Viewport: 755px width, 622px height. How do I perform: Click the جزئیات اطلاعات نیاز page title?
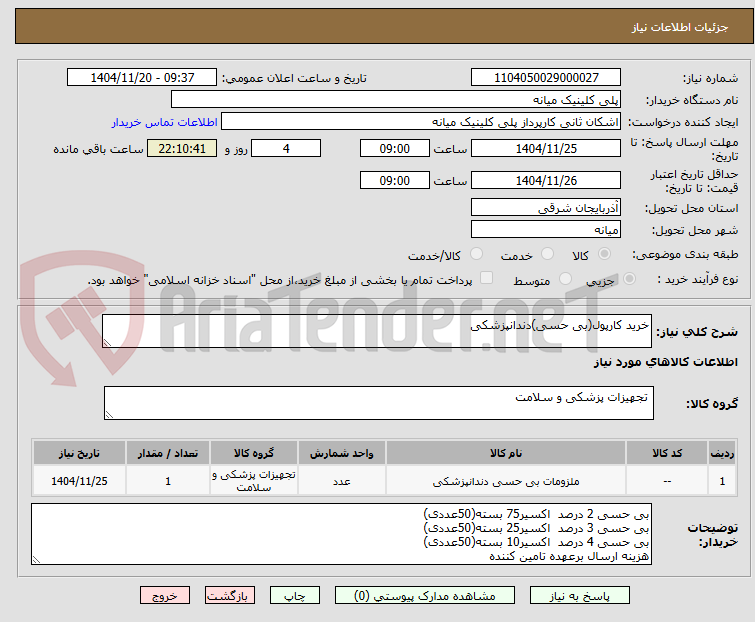point(679,27)
